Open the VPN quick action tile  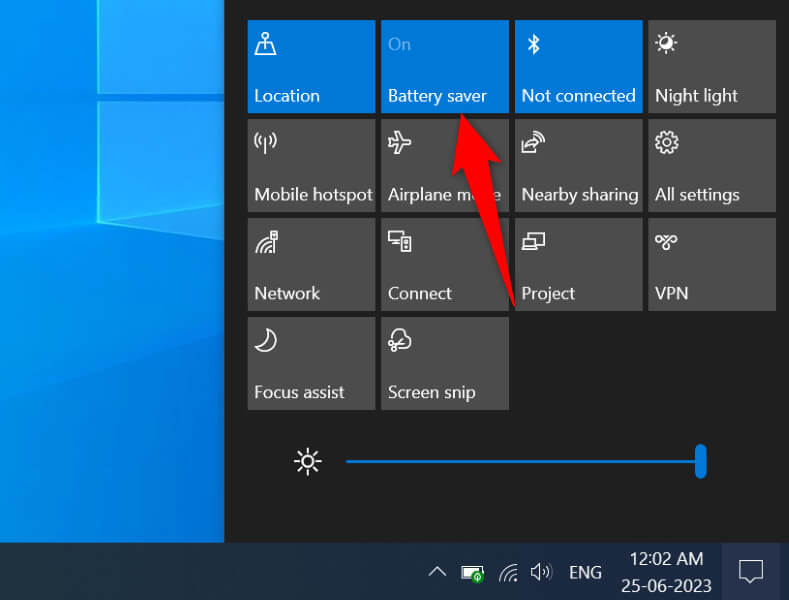point(711,264)
